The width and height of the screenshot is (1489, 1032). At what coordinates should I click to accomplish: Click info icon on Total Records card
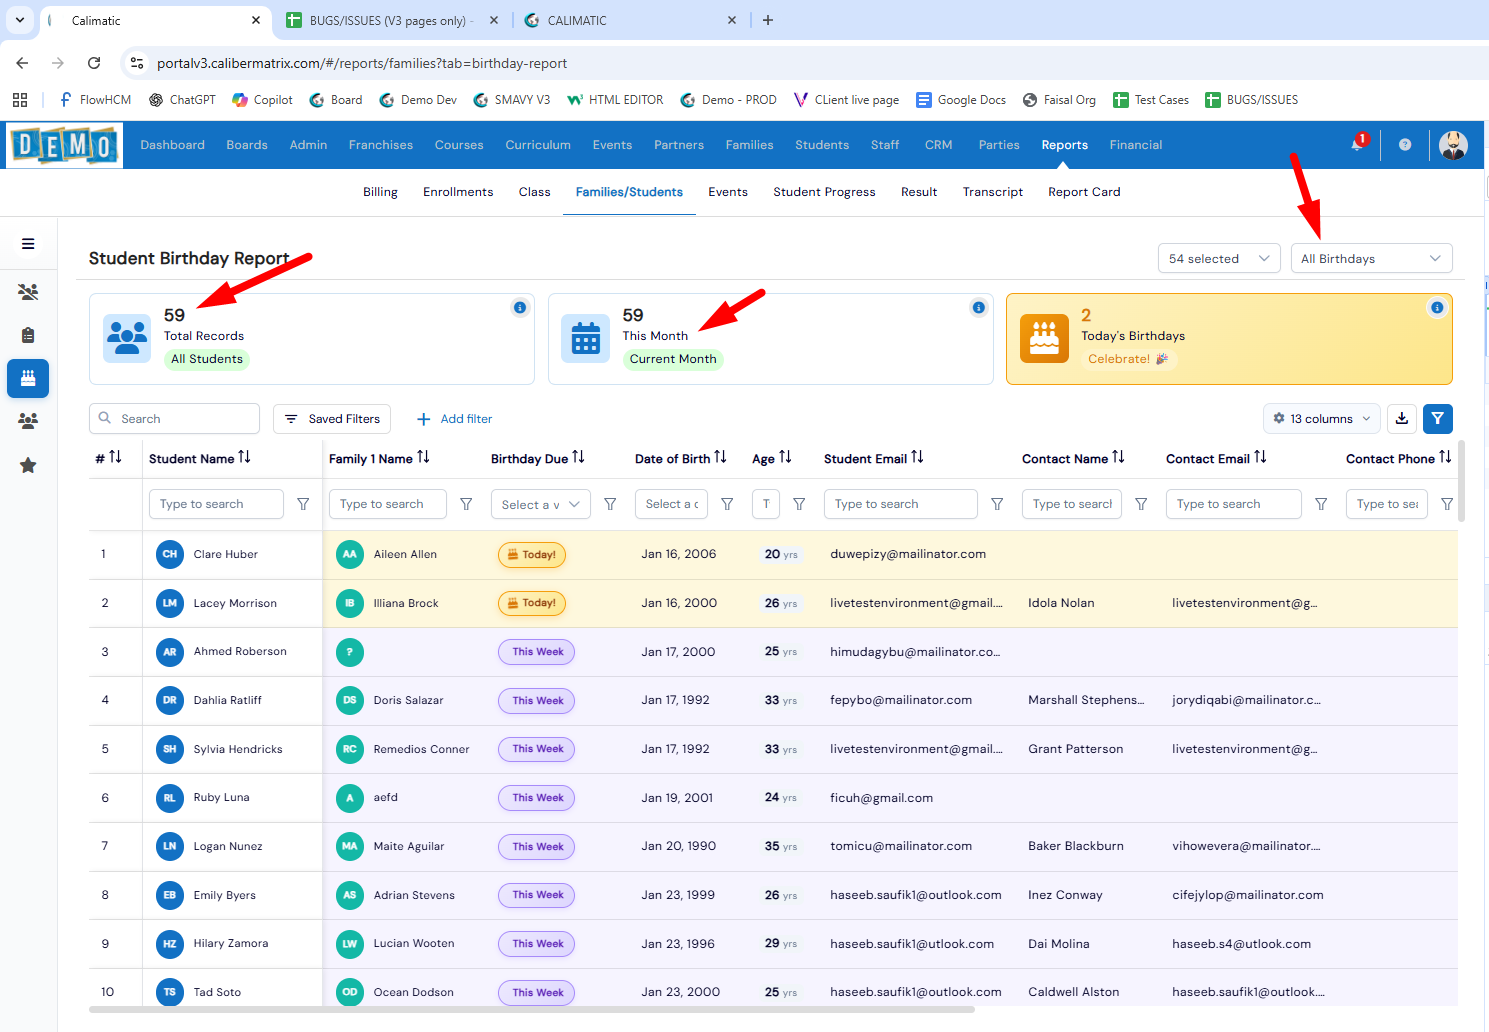(520, 308)
